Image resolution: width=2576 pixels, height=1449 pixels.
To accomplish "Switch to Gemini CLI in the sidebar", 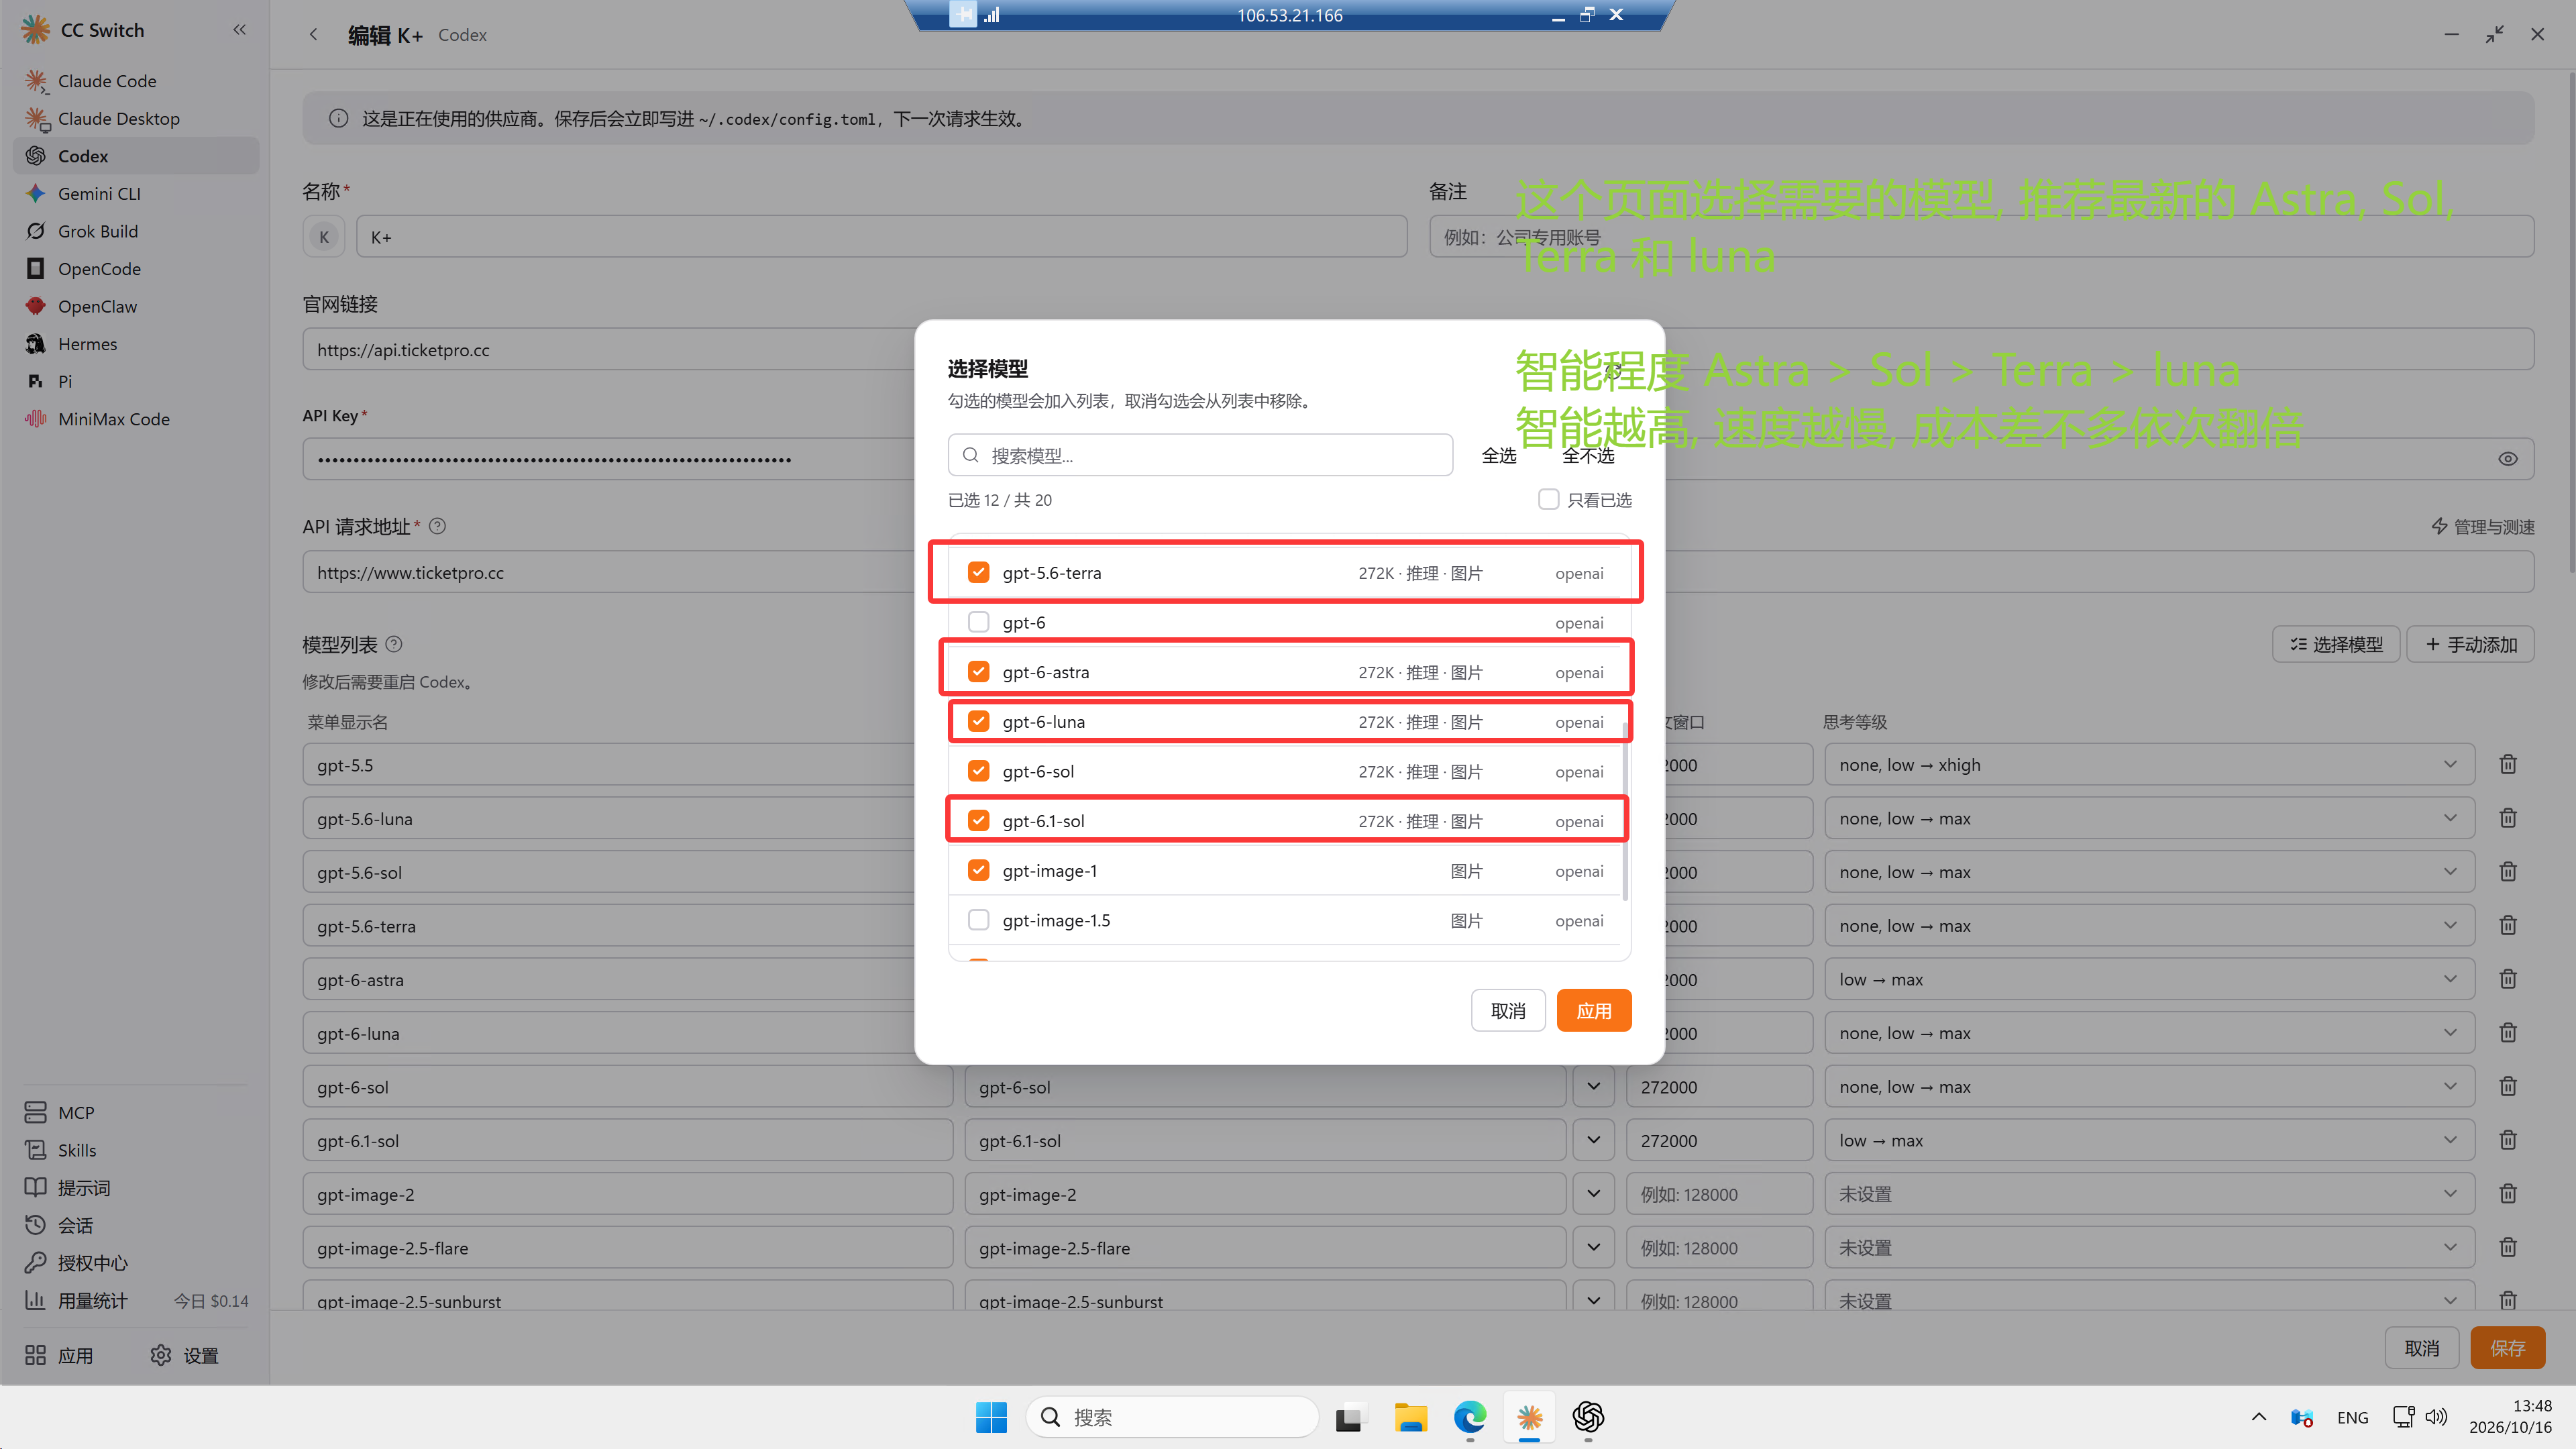I will [136, 194].
